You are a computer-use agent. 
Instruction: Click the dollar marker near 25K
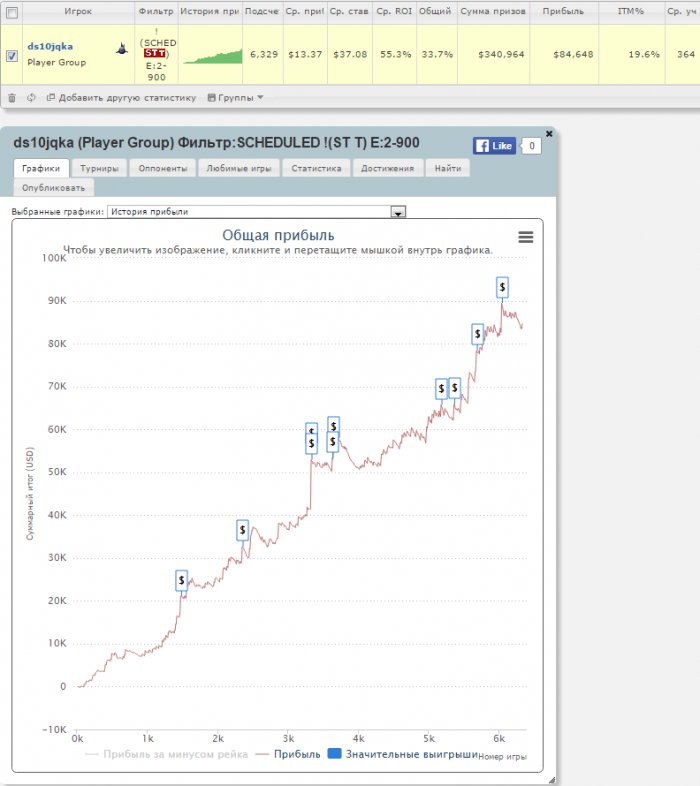[181, 580]
